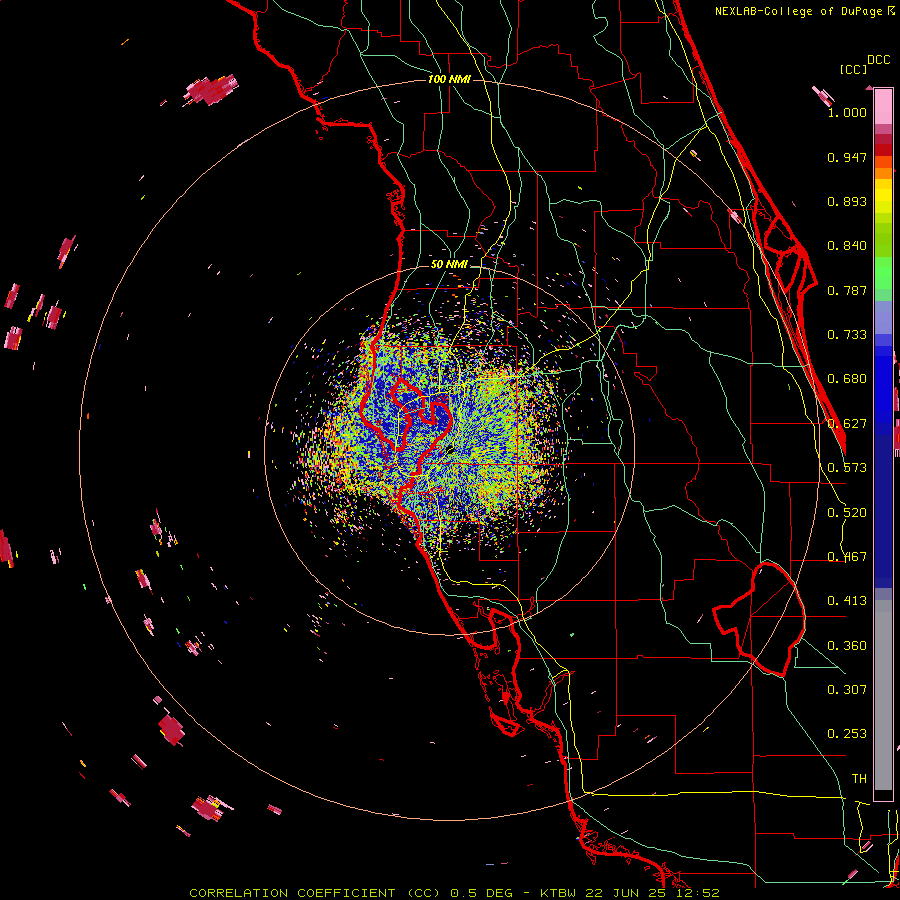Select the 0.840 scale value

(x=847, y=246)
